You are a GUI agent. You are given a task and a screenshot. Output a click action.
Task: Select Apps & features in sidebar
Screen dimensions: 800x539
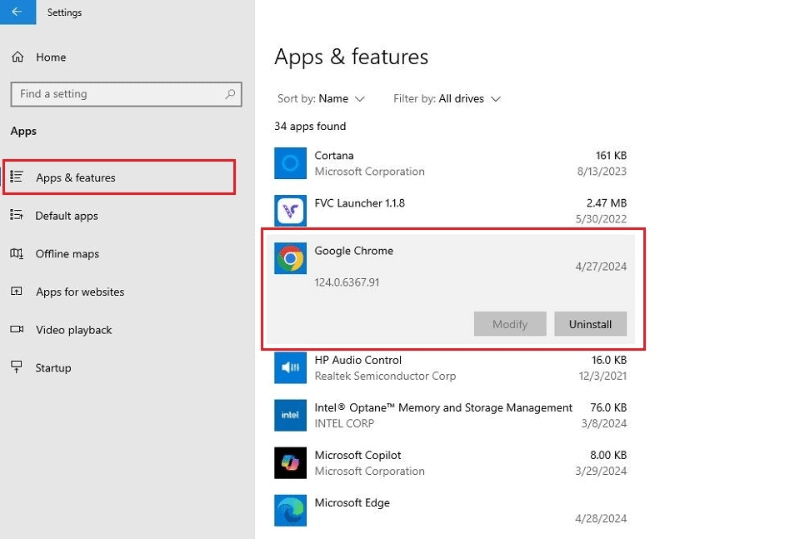coord(75,178)
